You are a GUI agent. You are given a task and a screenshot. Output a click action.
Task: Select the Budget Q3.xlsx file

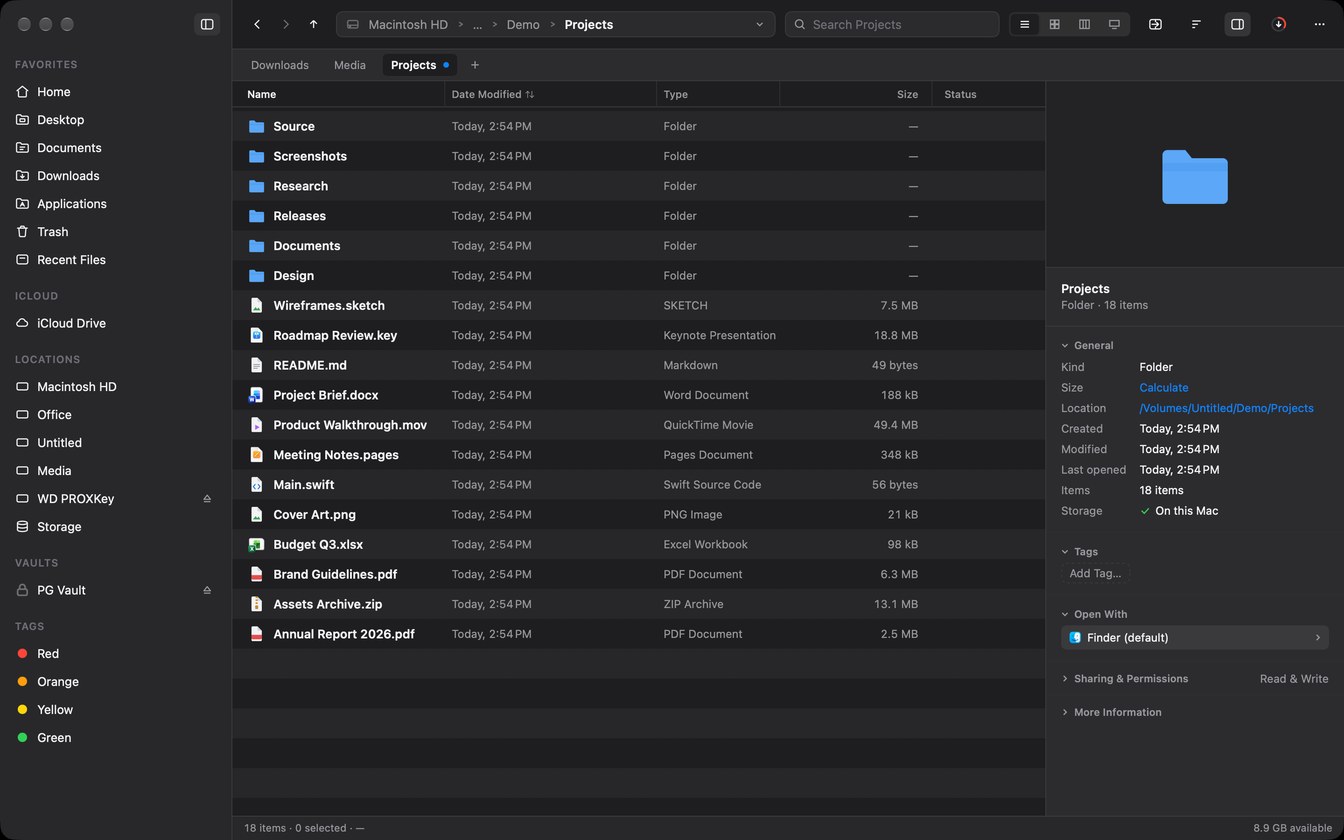point(639,544)
